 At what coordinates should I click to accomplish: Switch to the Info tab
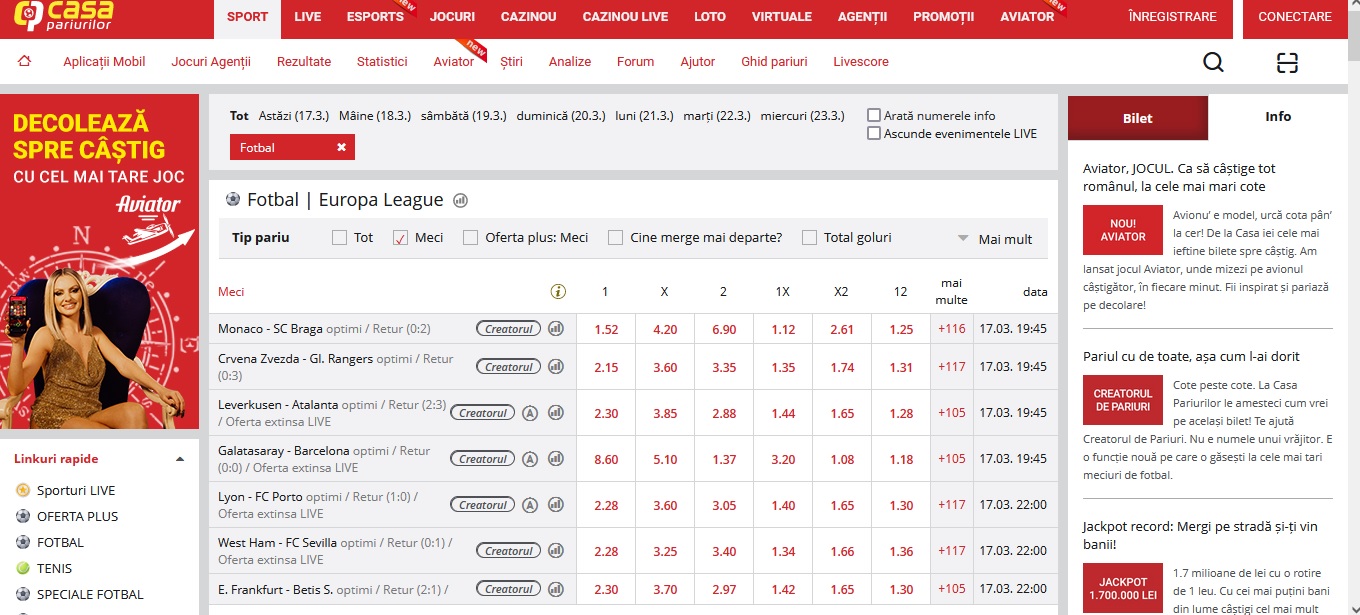coord(1278,117)
